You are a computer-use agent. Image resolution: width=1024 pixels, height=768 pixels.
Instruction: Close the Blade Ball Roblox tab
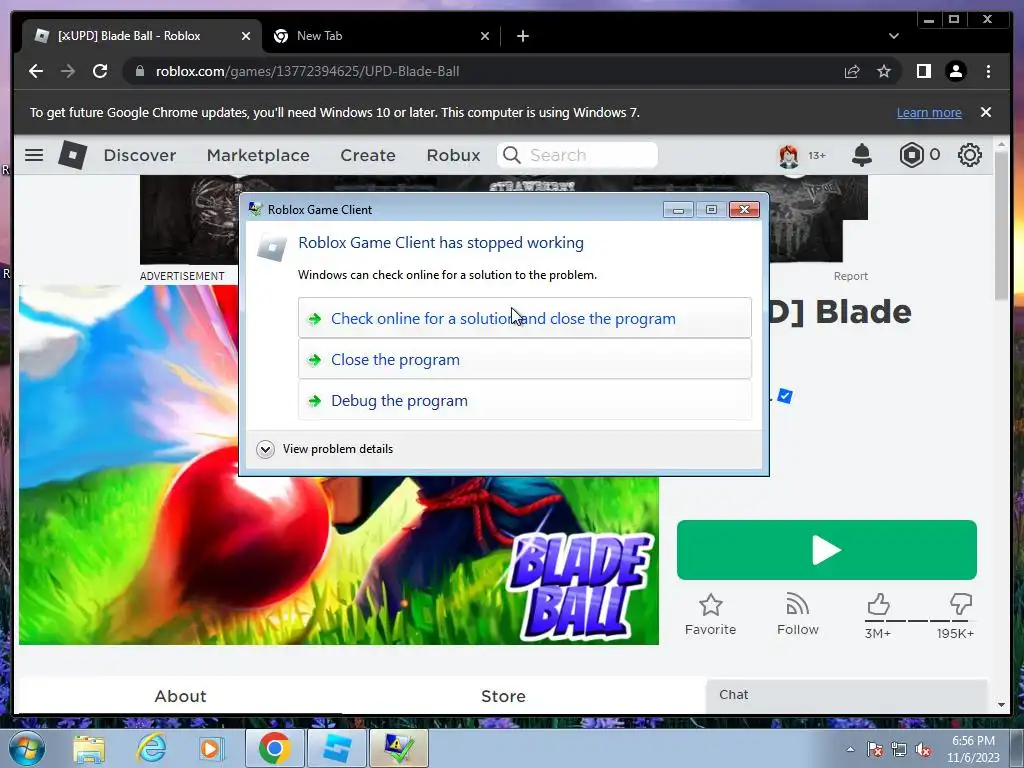(246, 36)
